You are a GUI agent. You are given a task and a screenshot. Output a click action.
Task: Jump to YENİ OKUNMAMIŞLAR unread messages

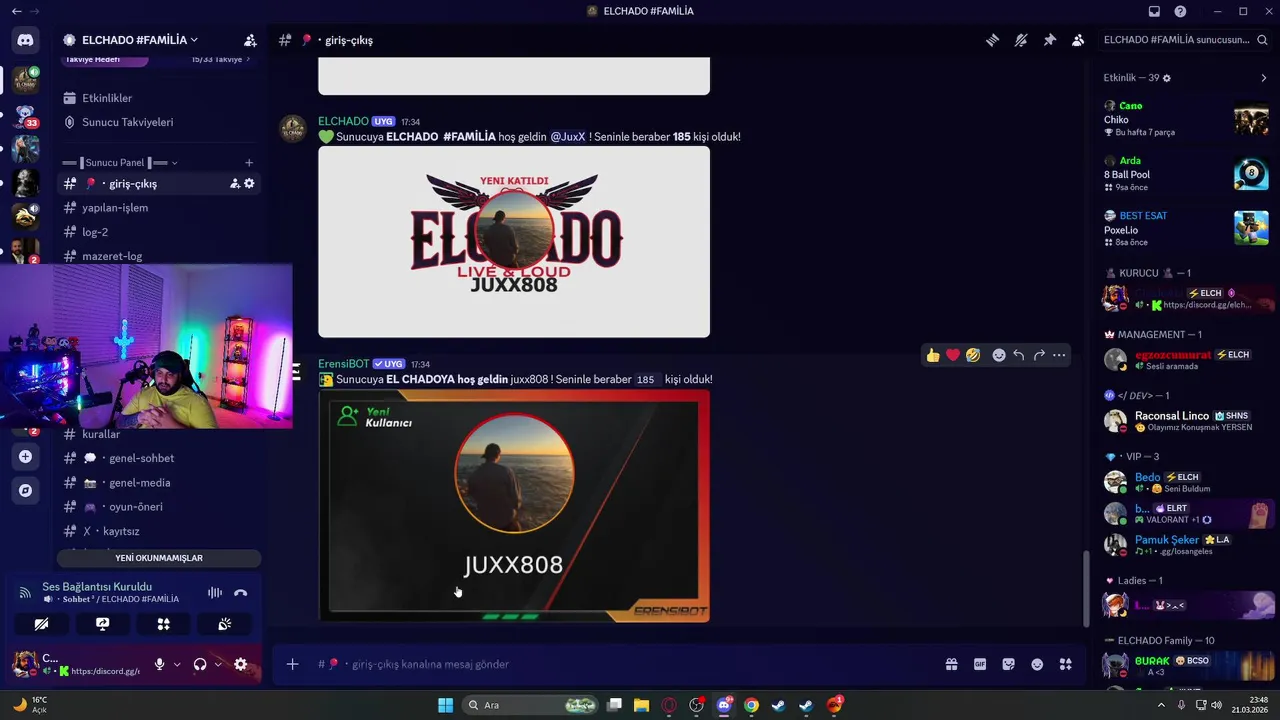click(x=159, y=558)
